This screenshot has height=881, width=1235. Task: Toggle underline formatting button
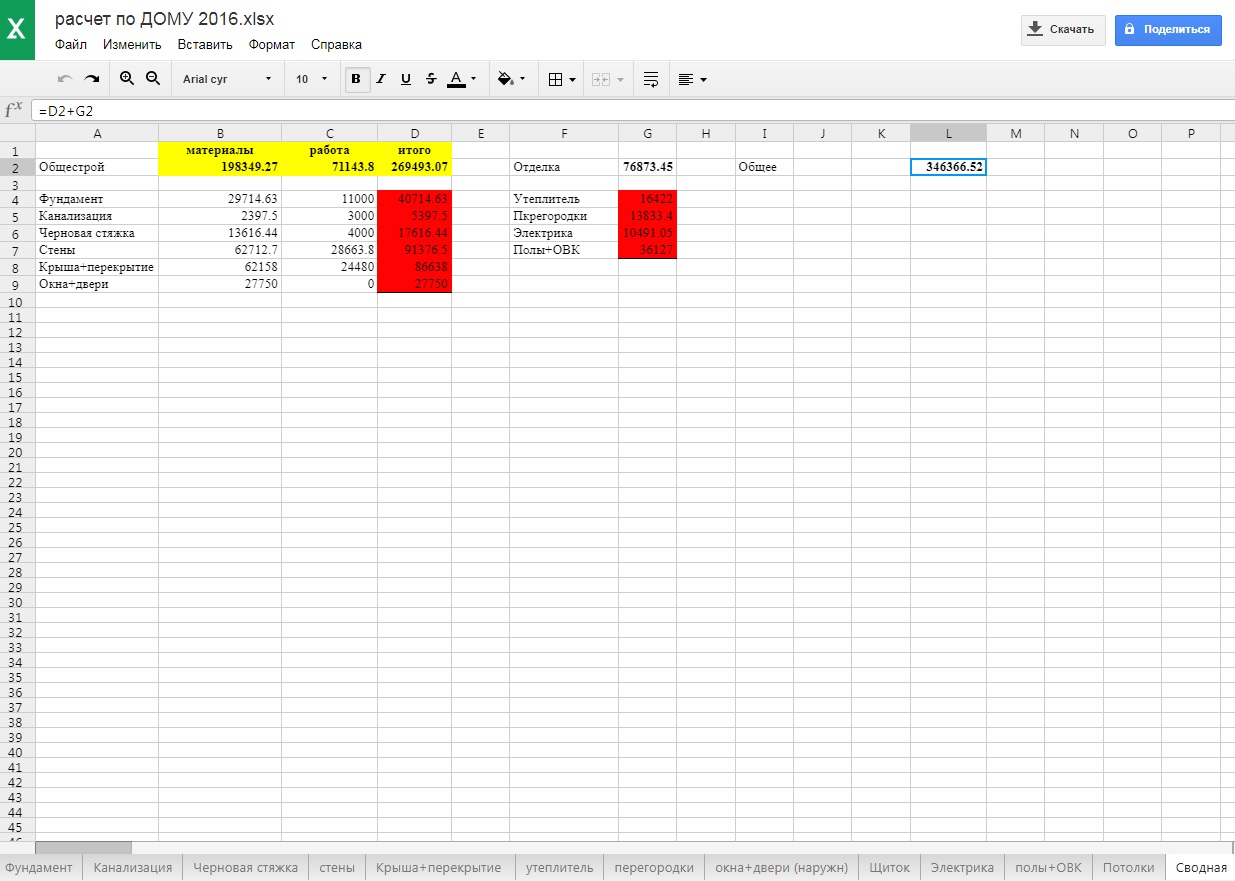[x=406, y=79]
